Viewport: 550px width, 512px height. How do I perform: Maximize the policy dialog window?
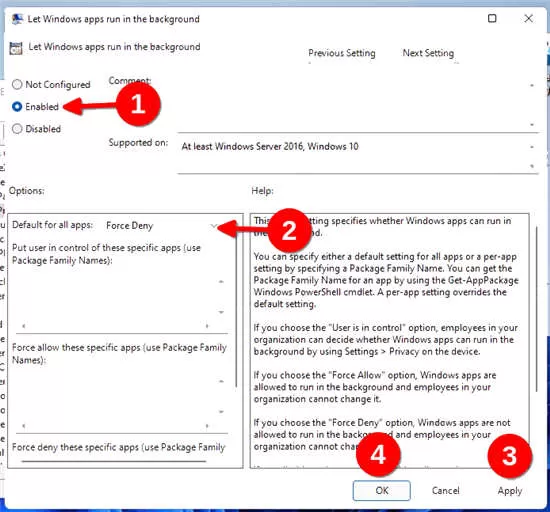[492, 18]
